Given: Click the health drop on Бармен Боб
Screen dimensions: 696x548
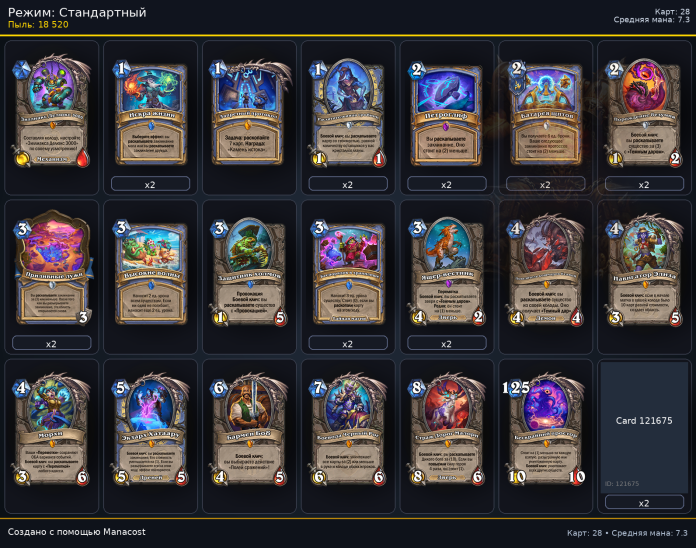Looking at the screenshot, I should click(x=280, y=477).
